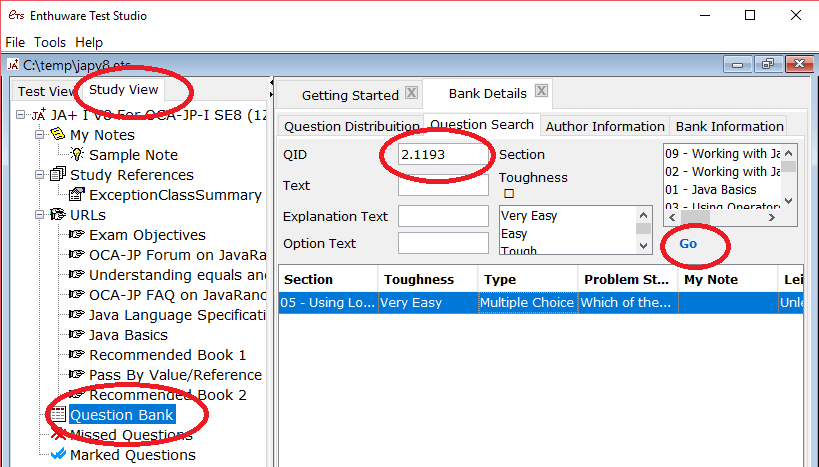Click the Question Bank grid icon
Screen dimensions: 819x467
pyautogui.click(x=58, y=415)
